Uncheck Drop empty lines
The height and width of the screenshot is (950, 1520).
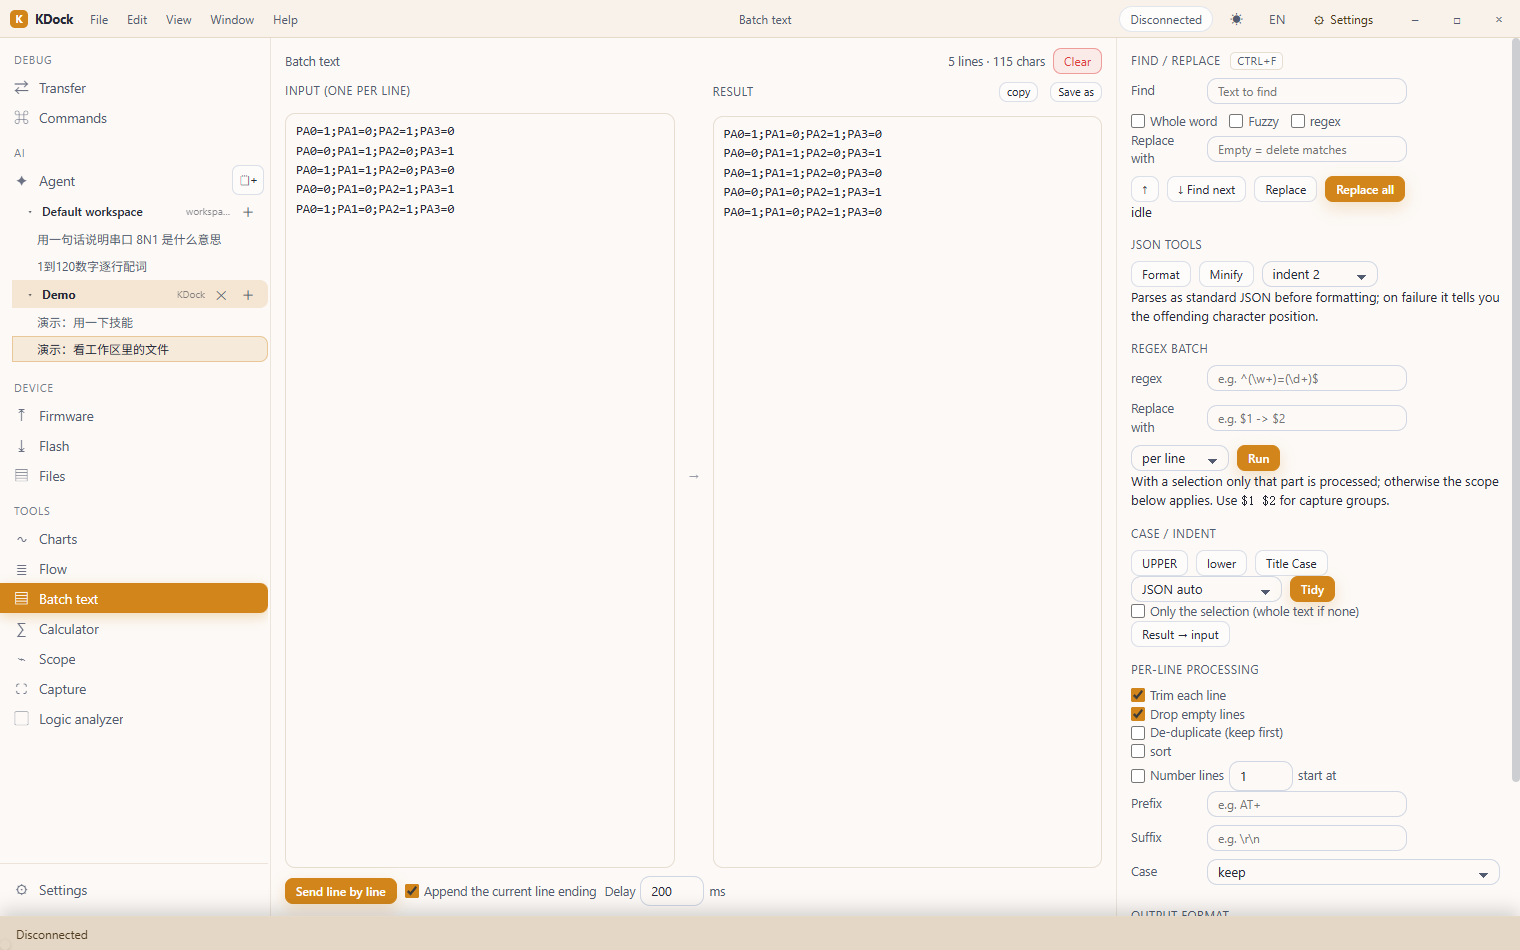[1138, 714]
